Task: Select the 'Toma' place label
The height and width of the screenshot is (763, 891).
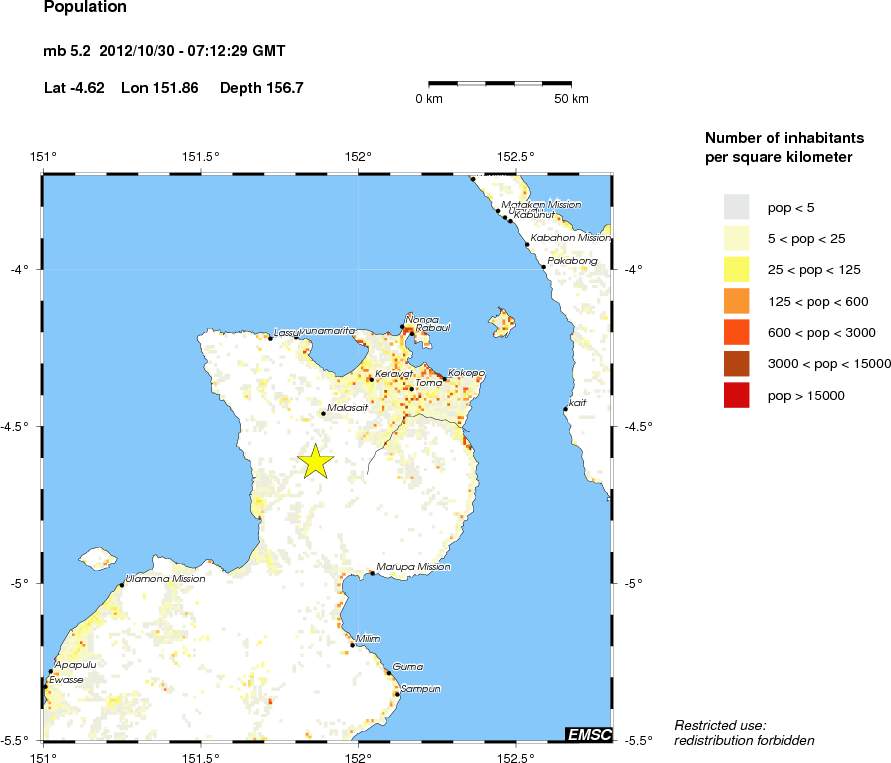Action: coord(428,383)
